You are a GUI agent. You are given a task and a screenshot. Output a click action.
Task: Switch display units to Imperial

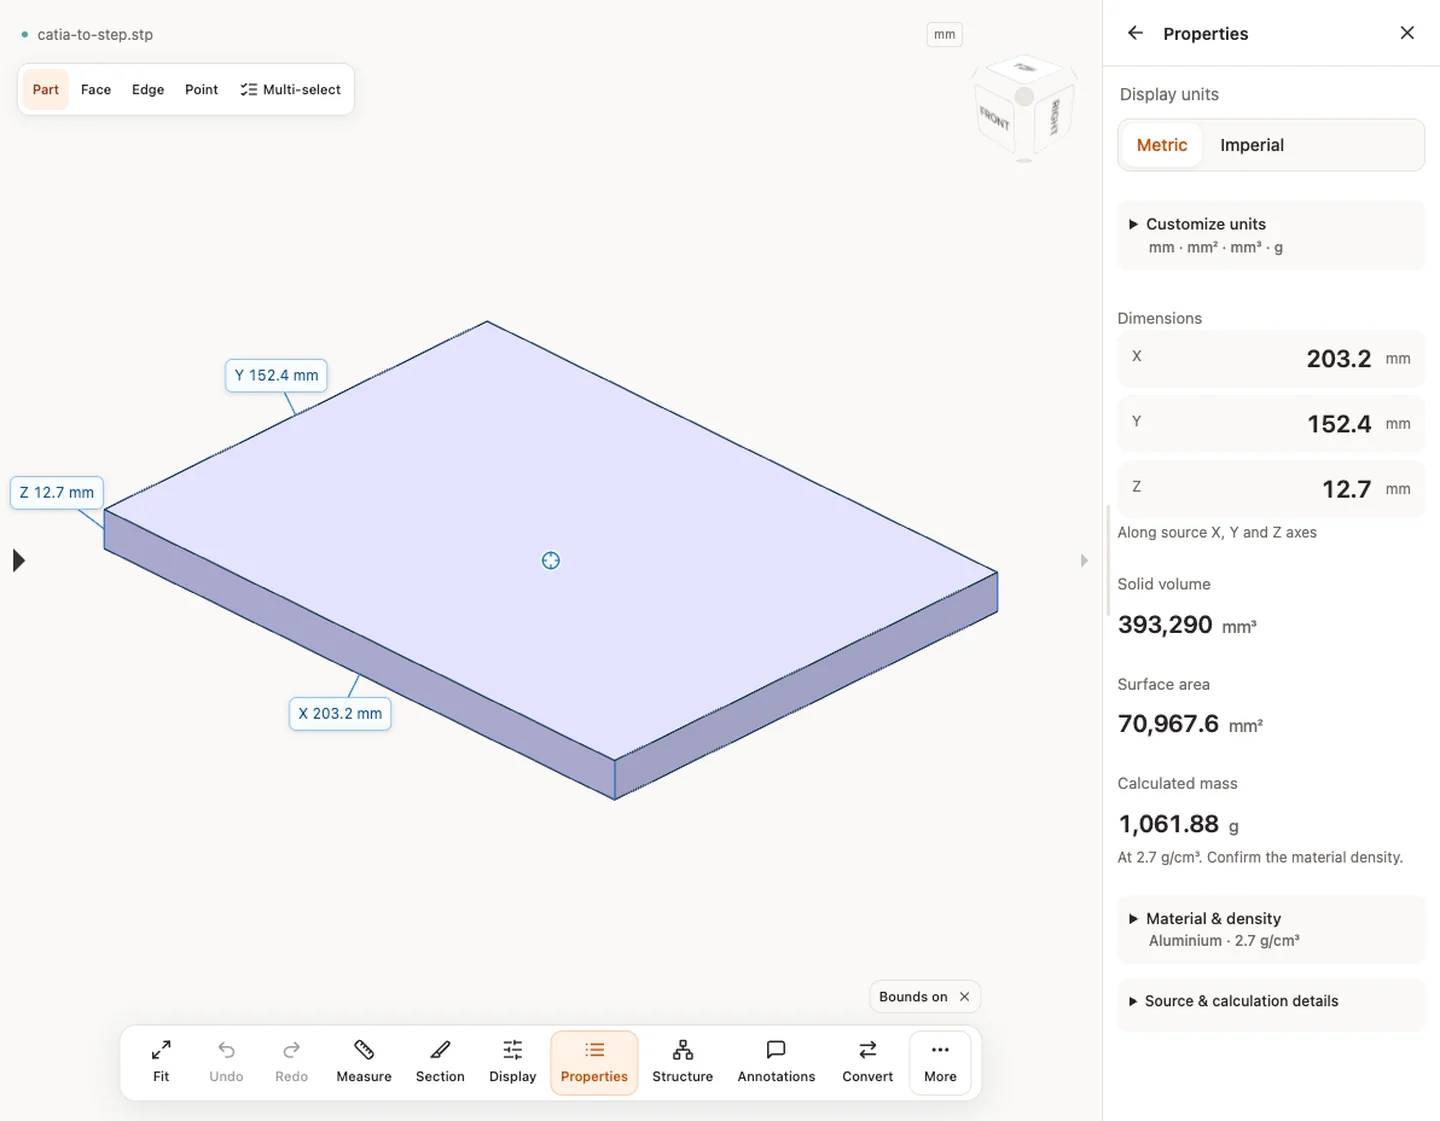[x=1252, y=145]
